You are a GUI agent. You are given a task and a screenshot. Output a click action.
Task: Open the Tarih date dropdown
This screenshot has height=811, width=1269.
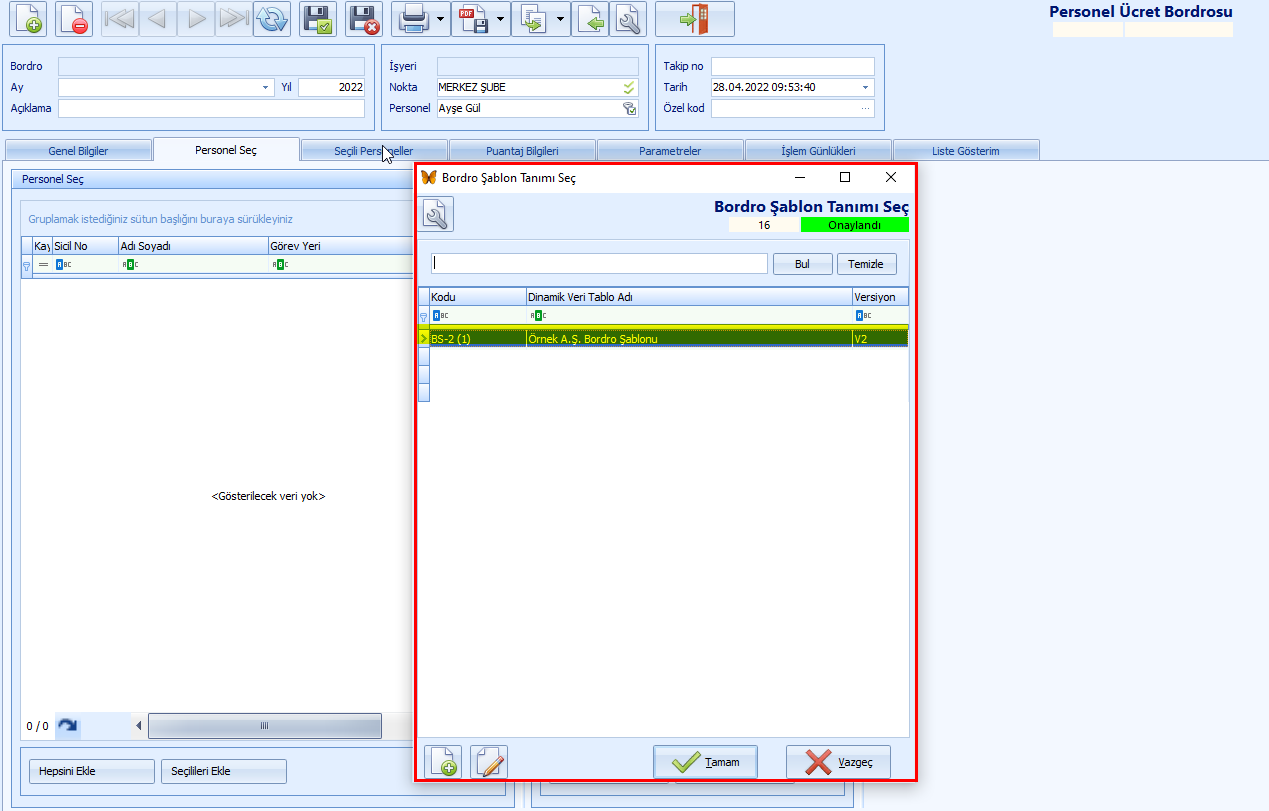(866, 87)
